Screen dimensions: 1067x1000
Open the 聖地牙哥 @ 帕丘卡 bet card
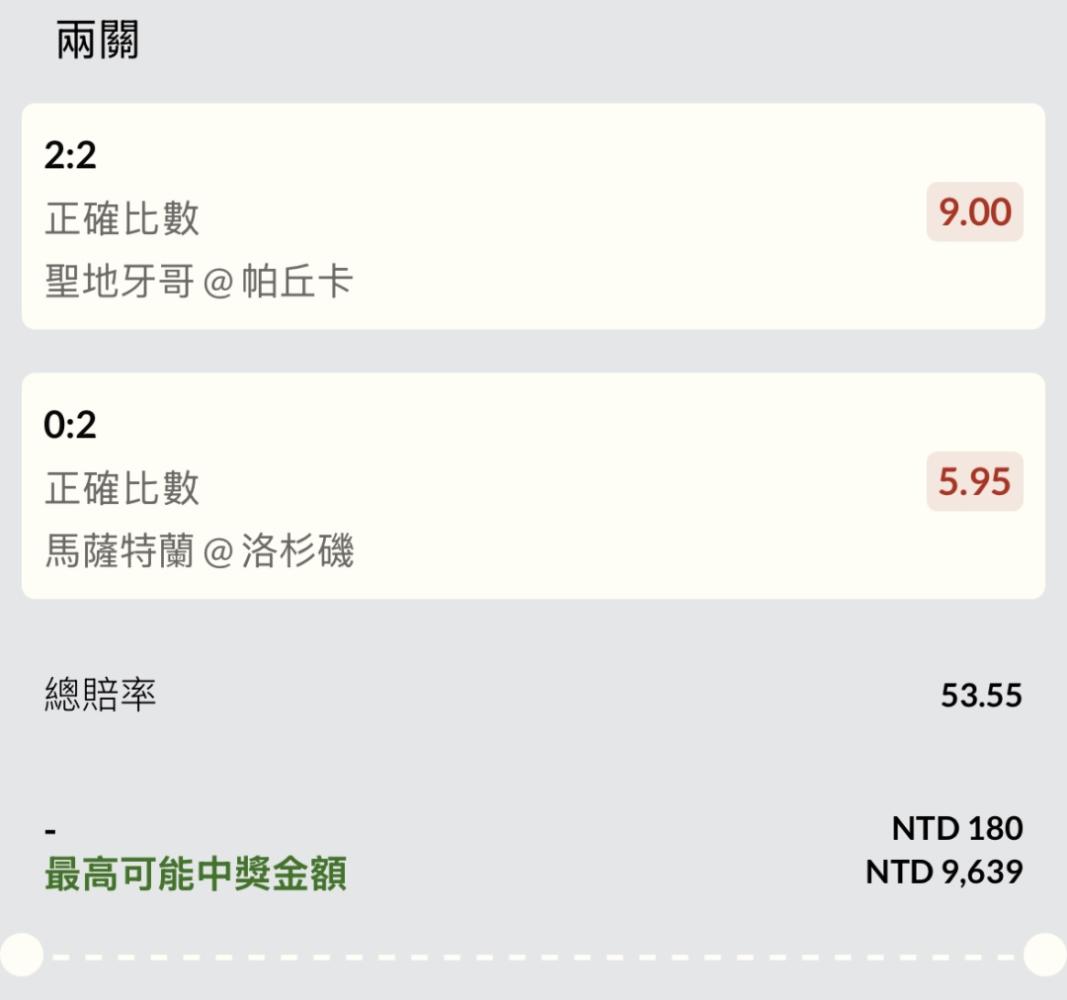(x=533, y=216)
